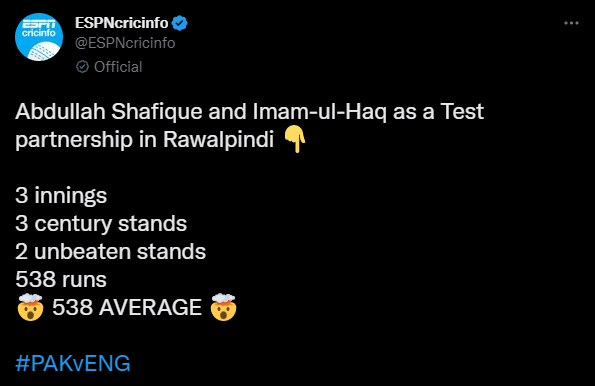Click the blue verified checkmark badge
The width and height of the screenshot is (595, 386).
[179, 23]
